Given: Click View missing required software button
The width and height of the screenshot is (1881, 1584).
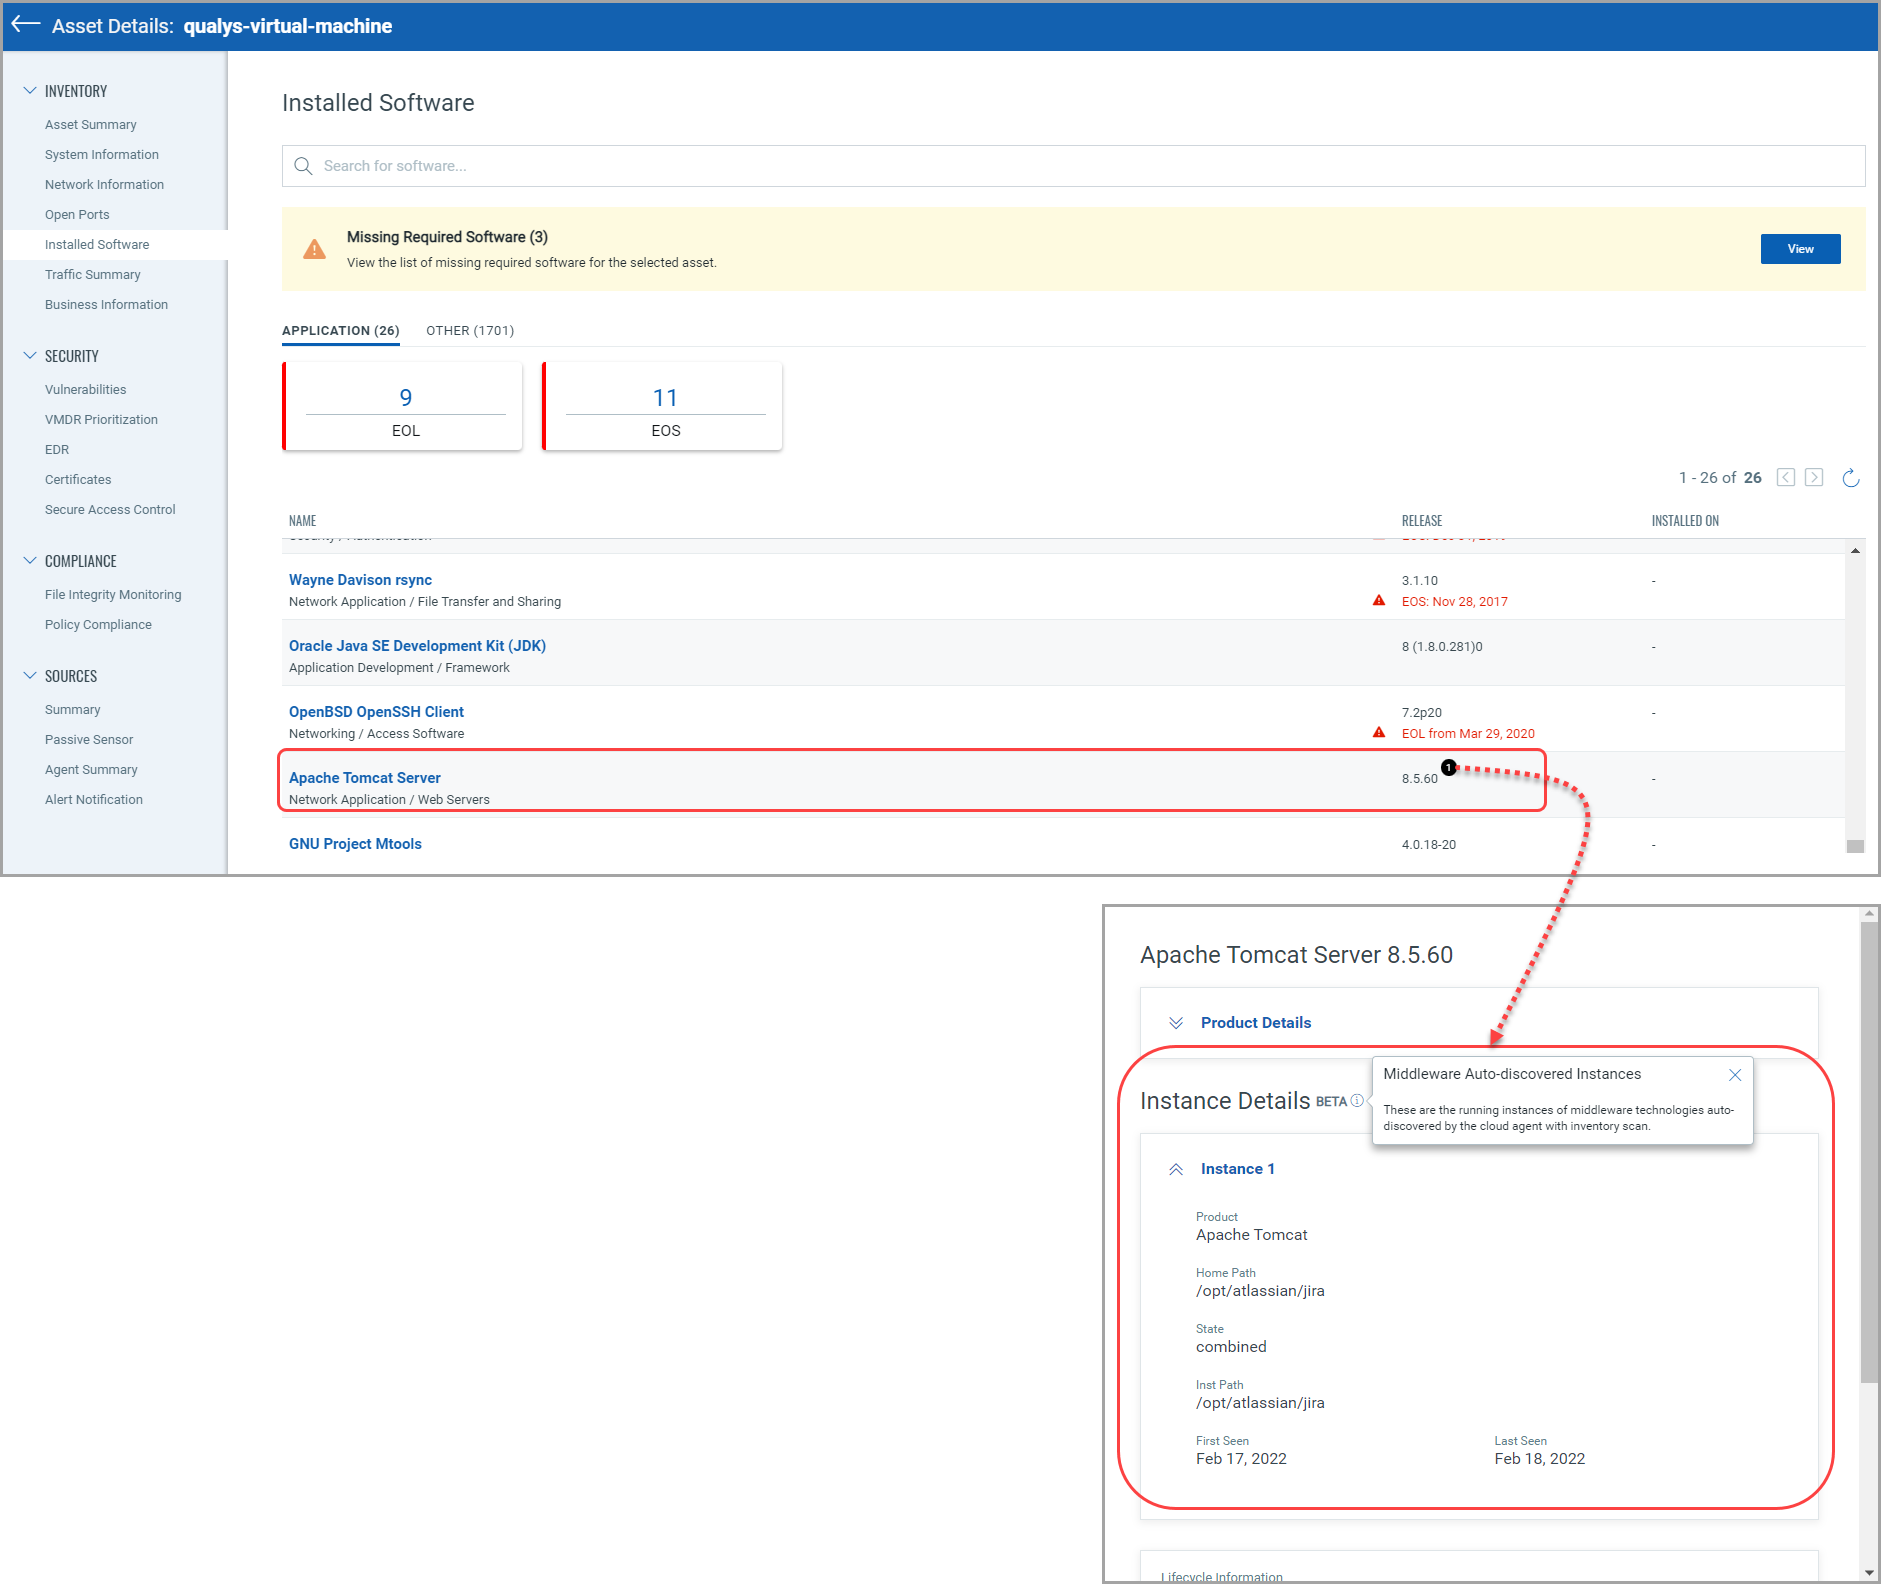Looking at the screenshot, I should click(x=1800, y=249).
